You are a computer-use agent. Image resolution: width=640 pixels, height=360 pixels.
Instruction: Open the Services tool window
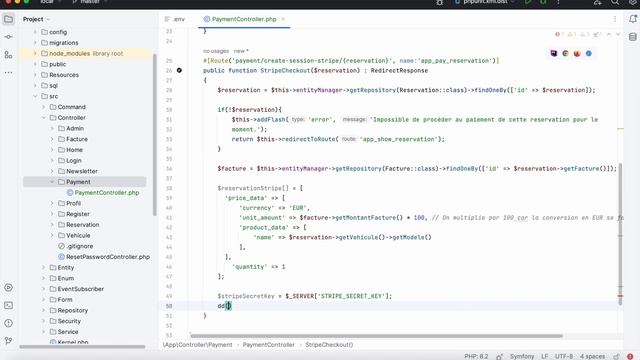pyautogui.click(x=8, y=287)
